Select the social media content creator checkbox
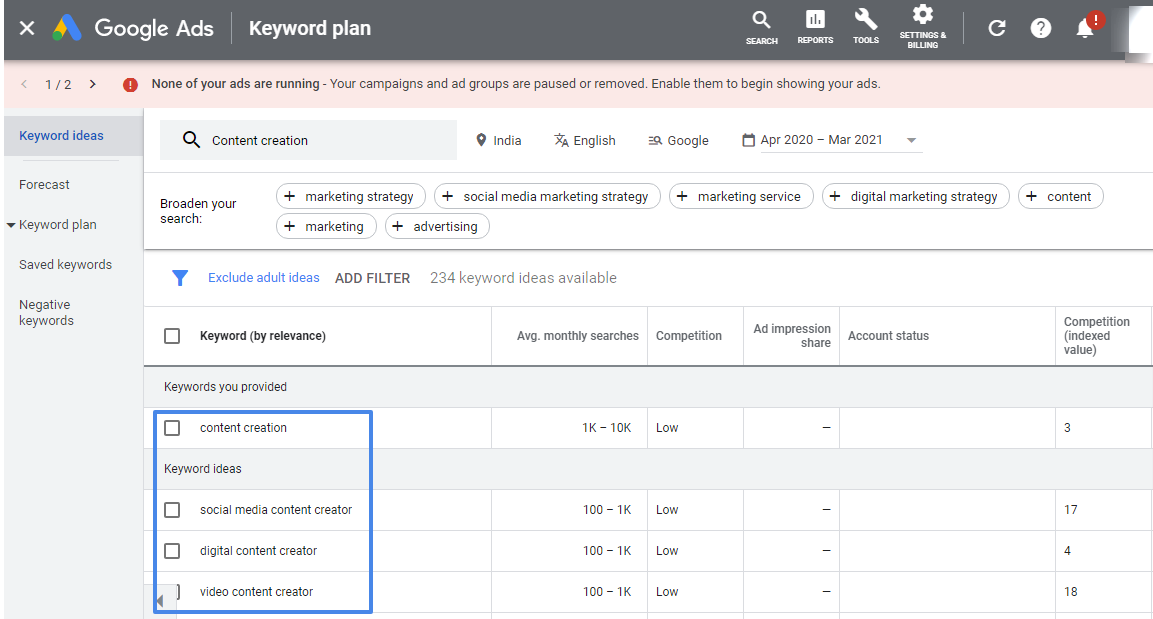Image resolution: width=1153 pixels, height=619 pixels. click(x=171, y=509)
